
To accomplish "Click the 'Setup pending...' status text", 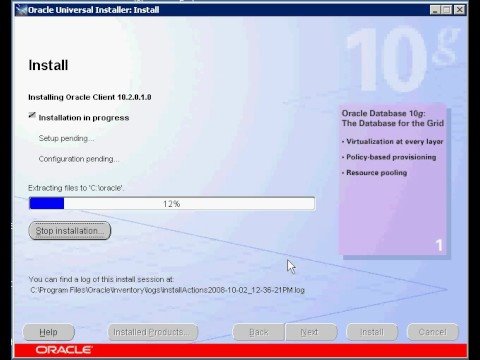I will [66, 138].
